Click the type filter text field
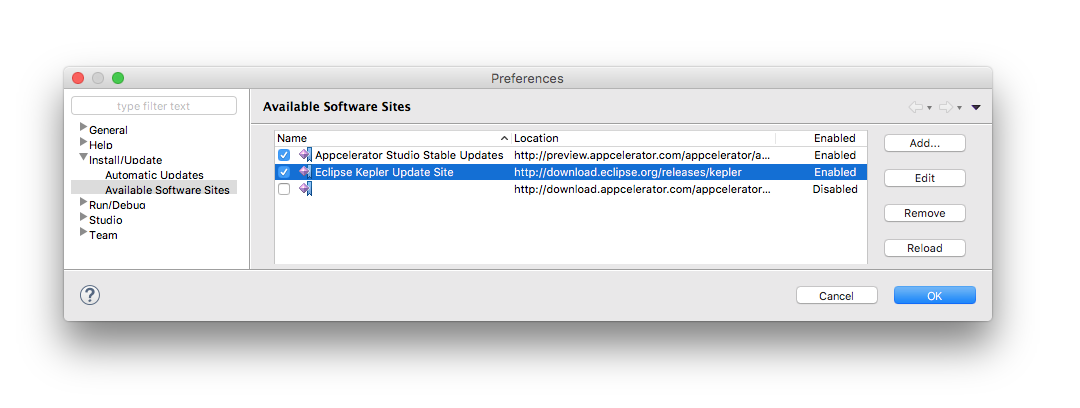The height and width of the screenshot is (408, 1080). (x=154, y=106)
